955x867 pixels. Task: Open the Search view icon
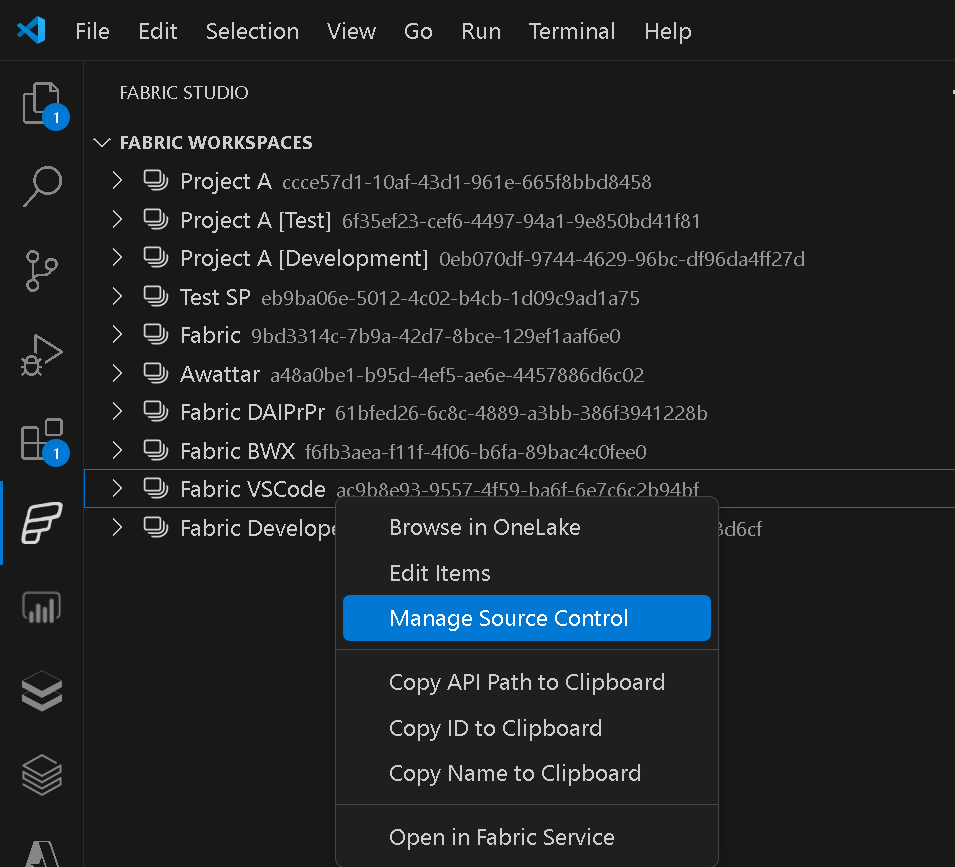[x=42, y=187]
